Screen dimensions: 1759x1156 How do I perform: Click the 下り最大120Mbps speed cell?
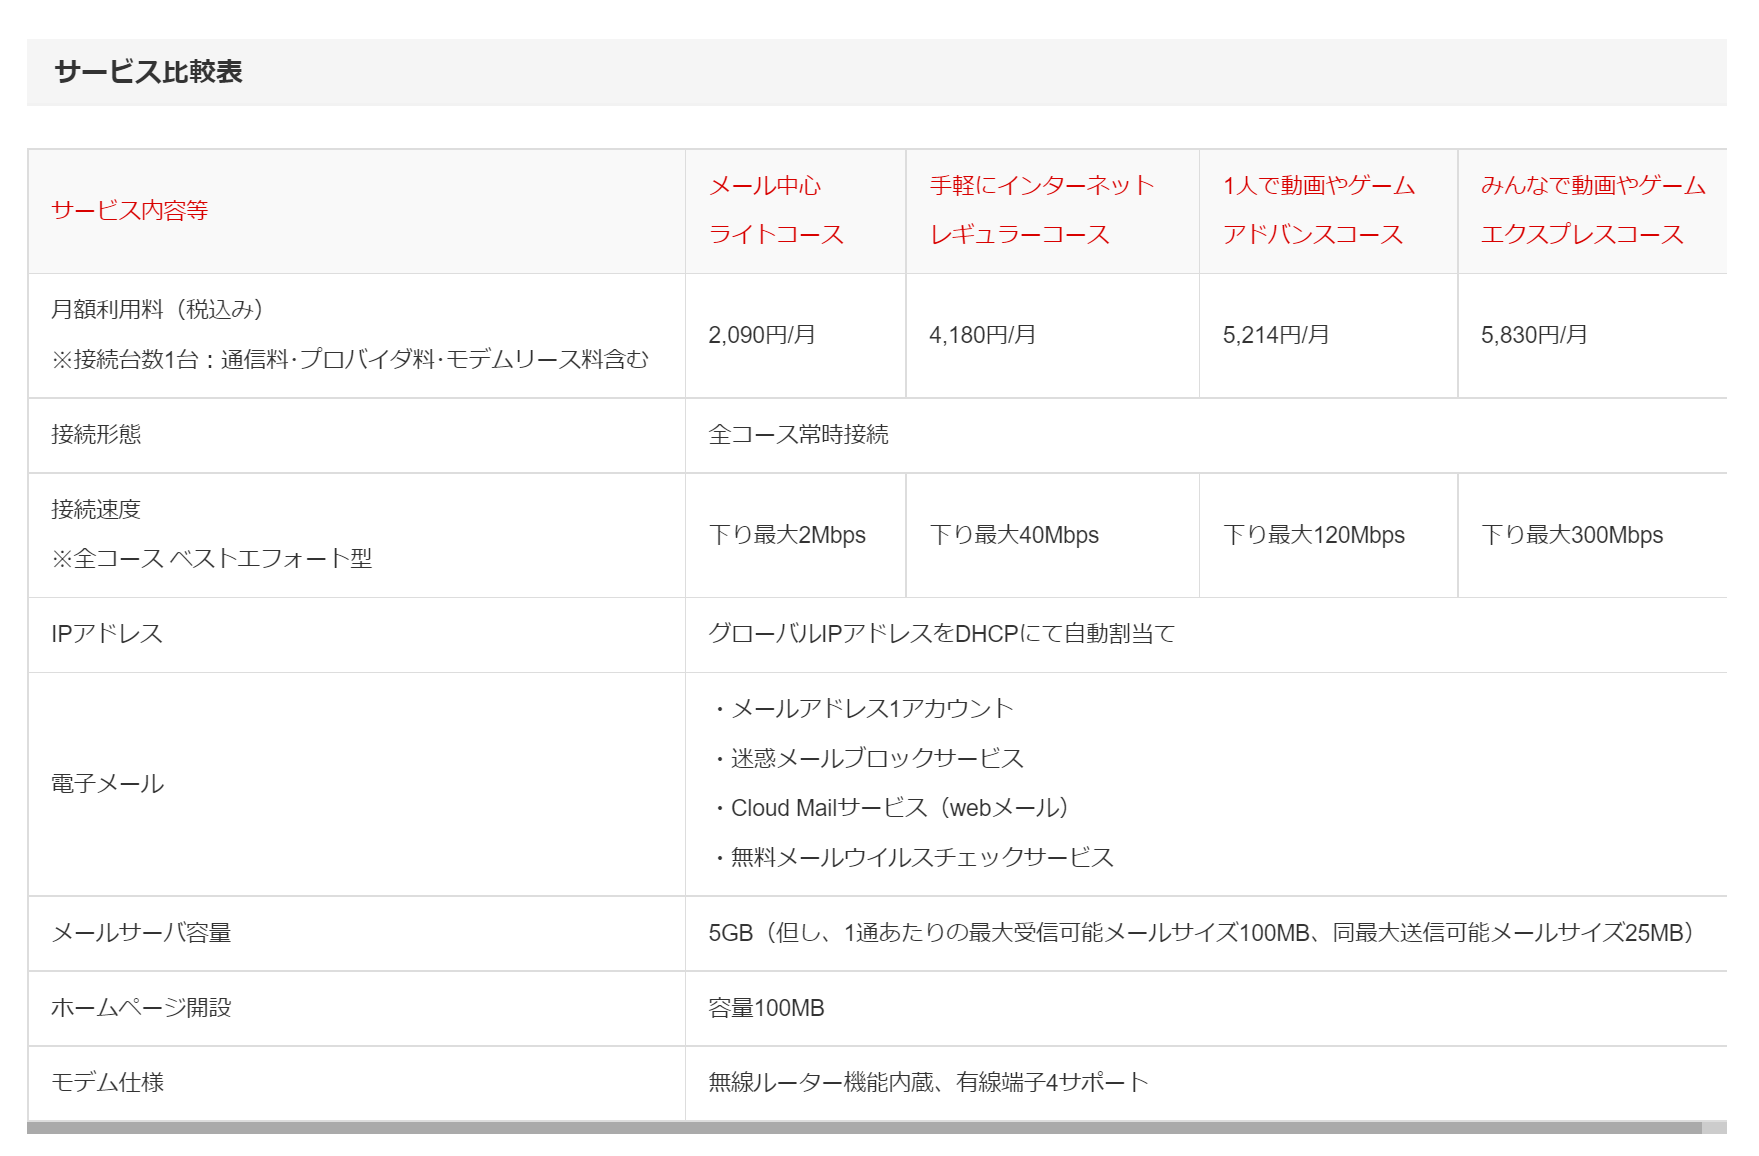click(x=1313, y=535)
